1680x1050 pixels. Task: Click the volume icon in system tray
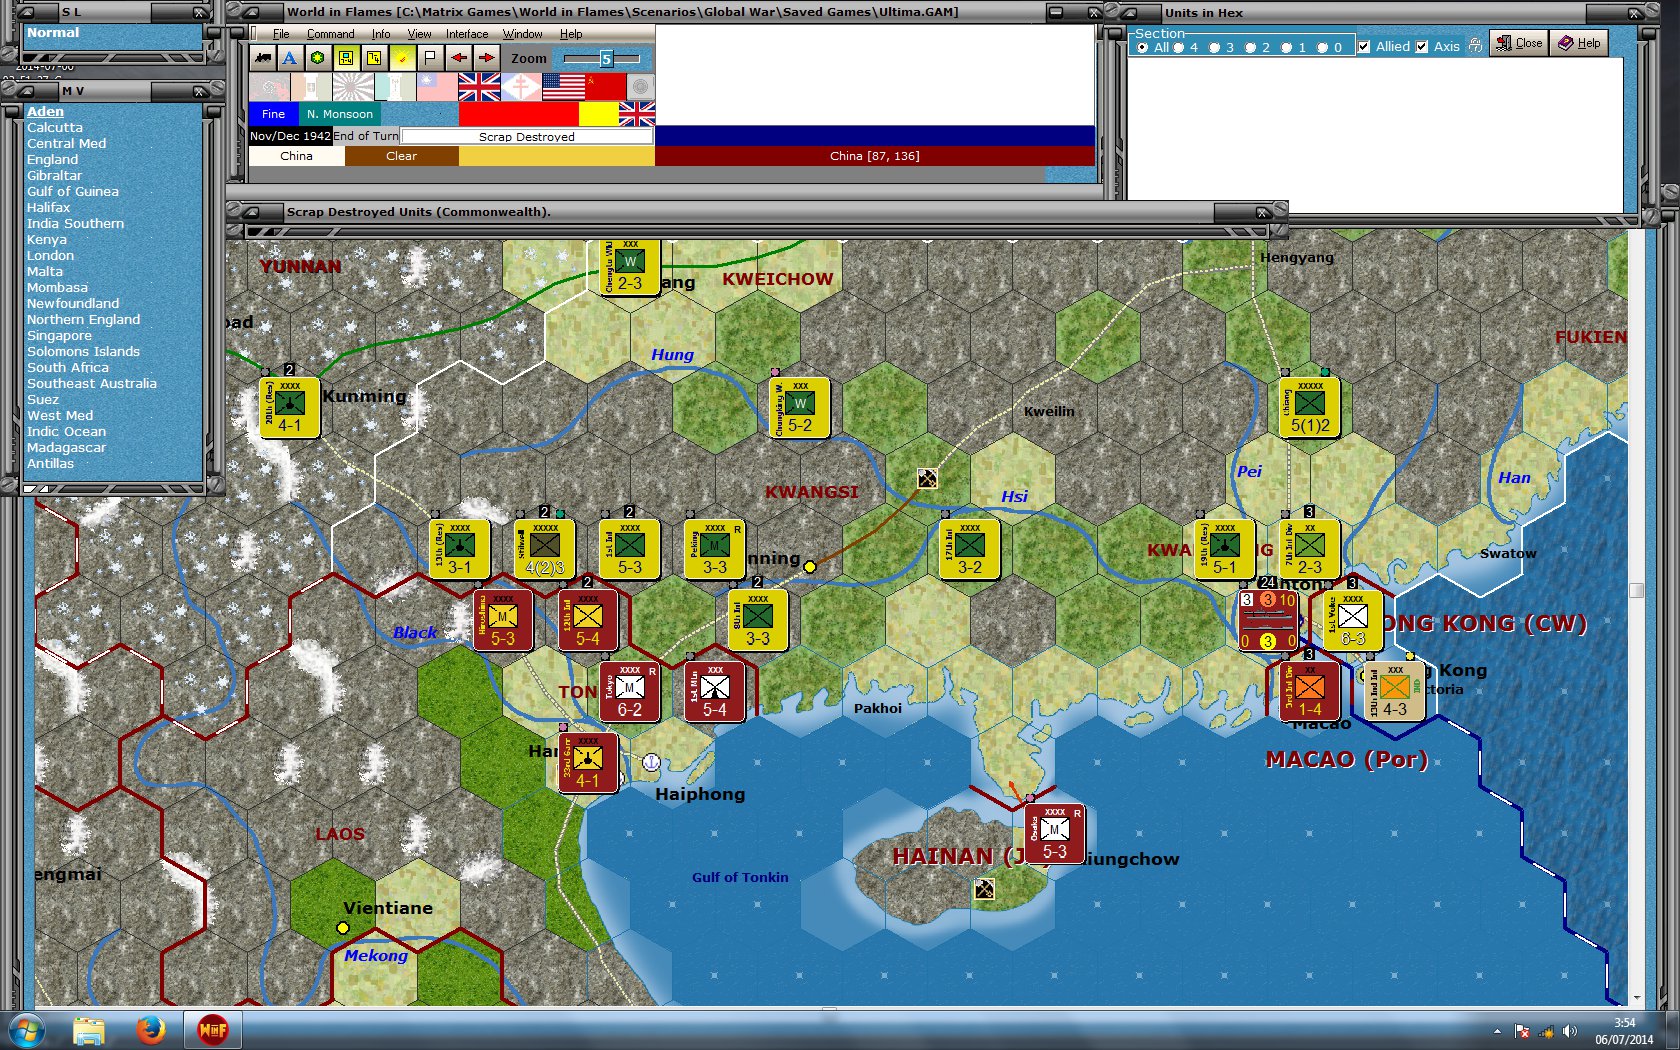[1569, 1031]
